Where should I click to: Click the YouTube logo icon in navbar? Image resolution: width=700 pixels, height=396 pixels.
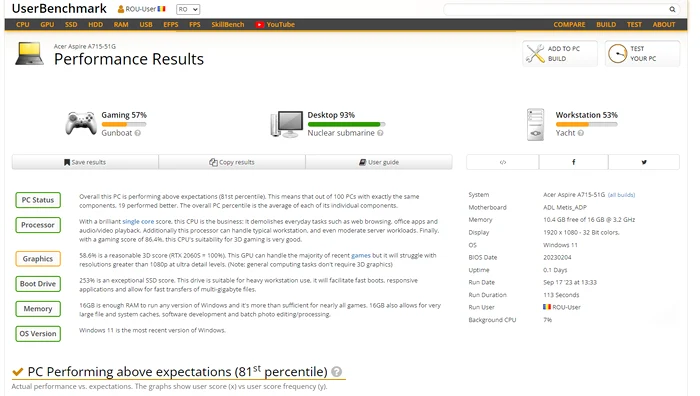pyautogui.click(x=259, y=25)
